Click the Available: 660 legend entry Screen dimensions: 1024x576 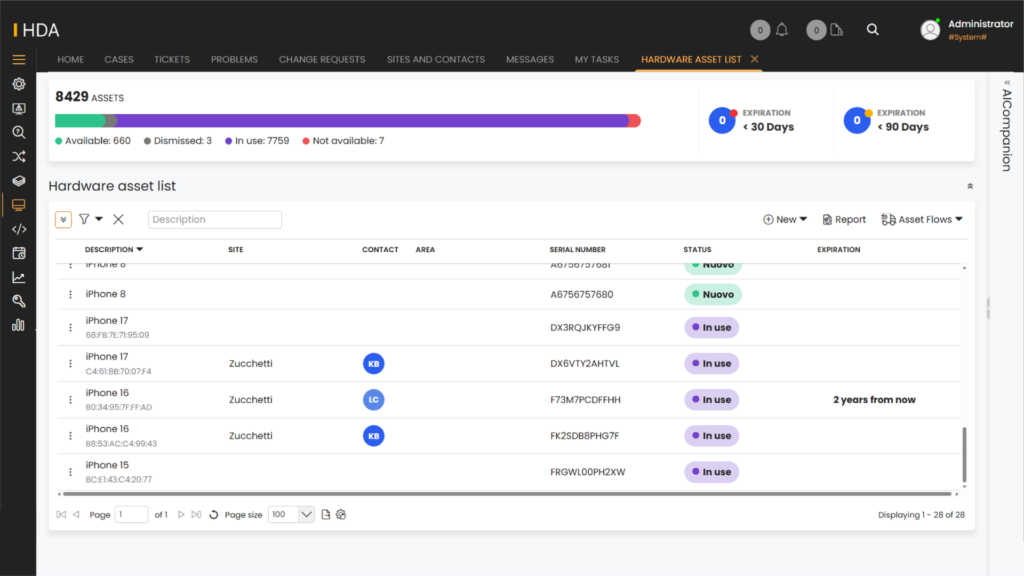click(93, 141)
